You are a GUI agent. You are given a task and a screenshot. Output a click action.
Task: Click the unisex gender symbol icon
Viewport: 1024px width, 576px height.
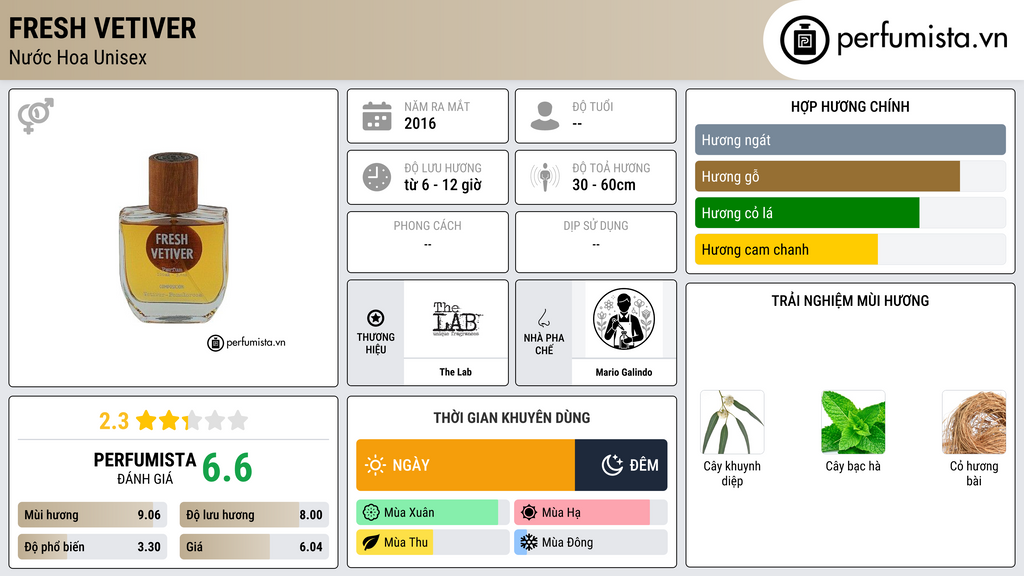coord(36,116)
